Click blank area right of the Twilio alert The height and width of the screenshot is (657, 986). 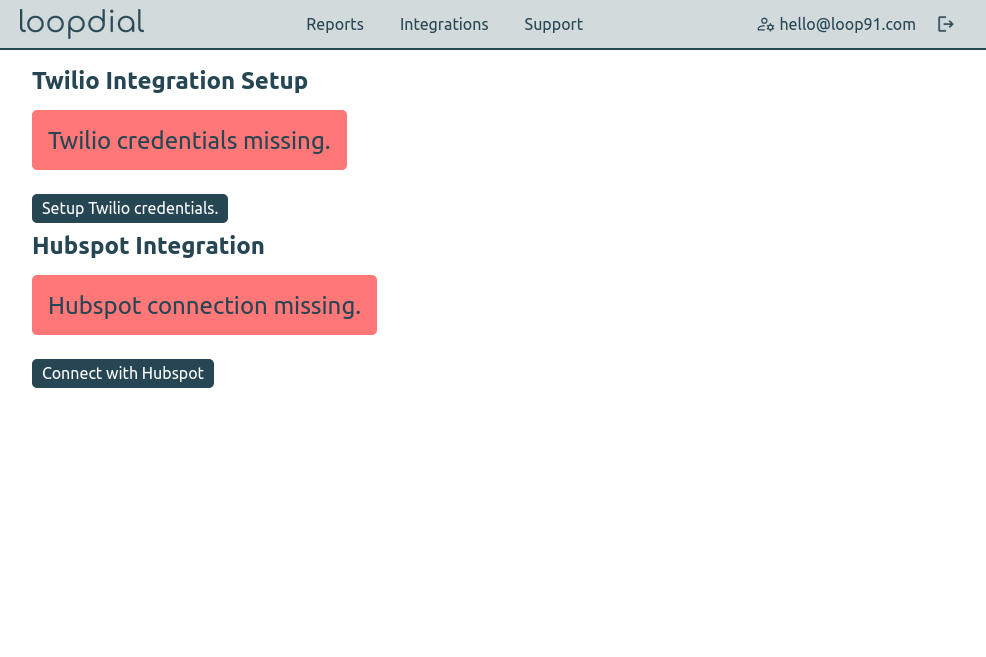pos(600,140)
